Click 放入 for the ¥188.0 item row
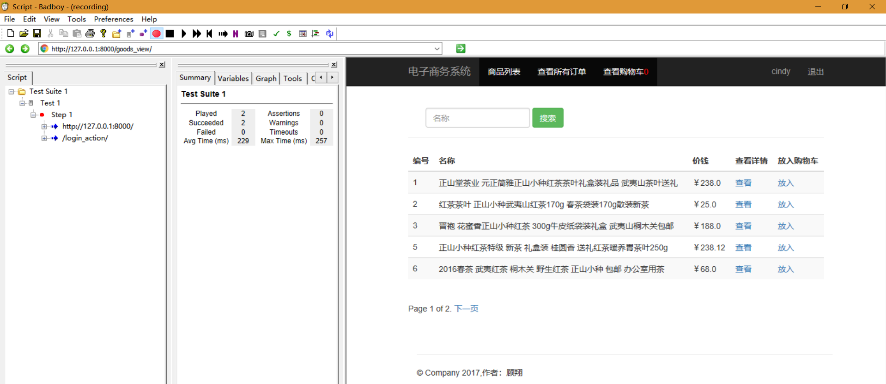The image size is (886, 384). coord(785,226)
